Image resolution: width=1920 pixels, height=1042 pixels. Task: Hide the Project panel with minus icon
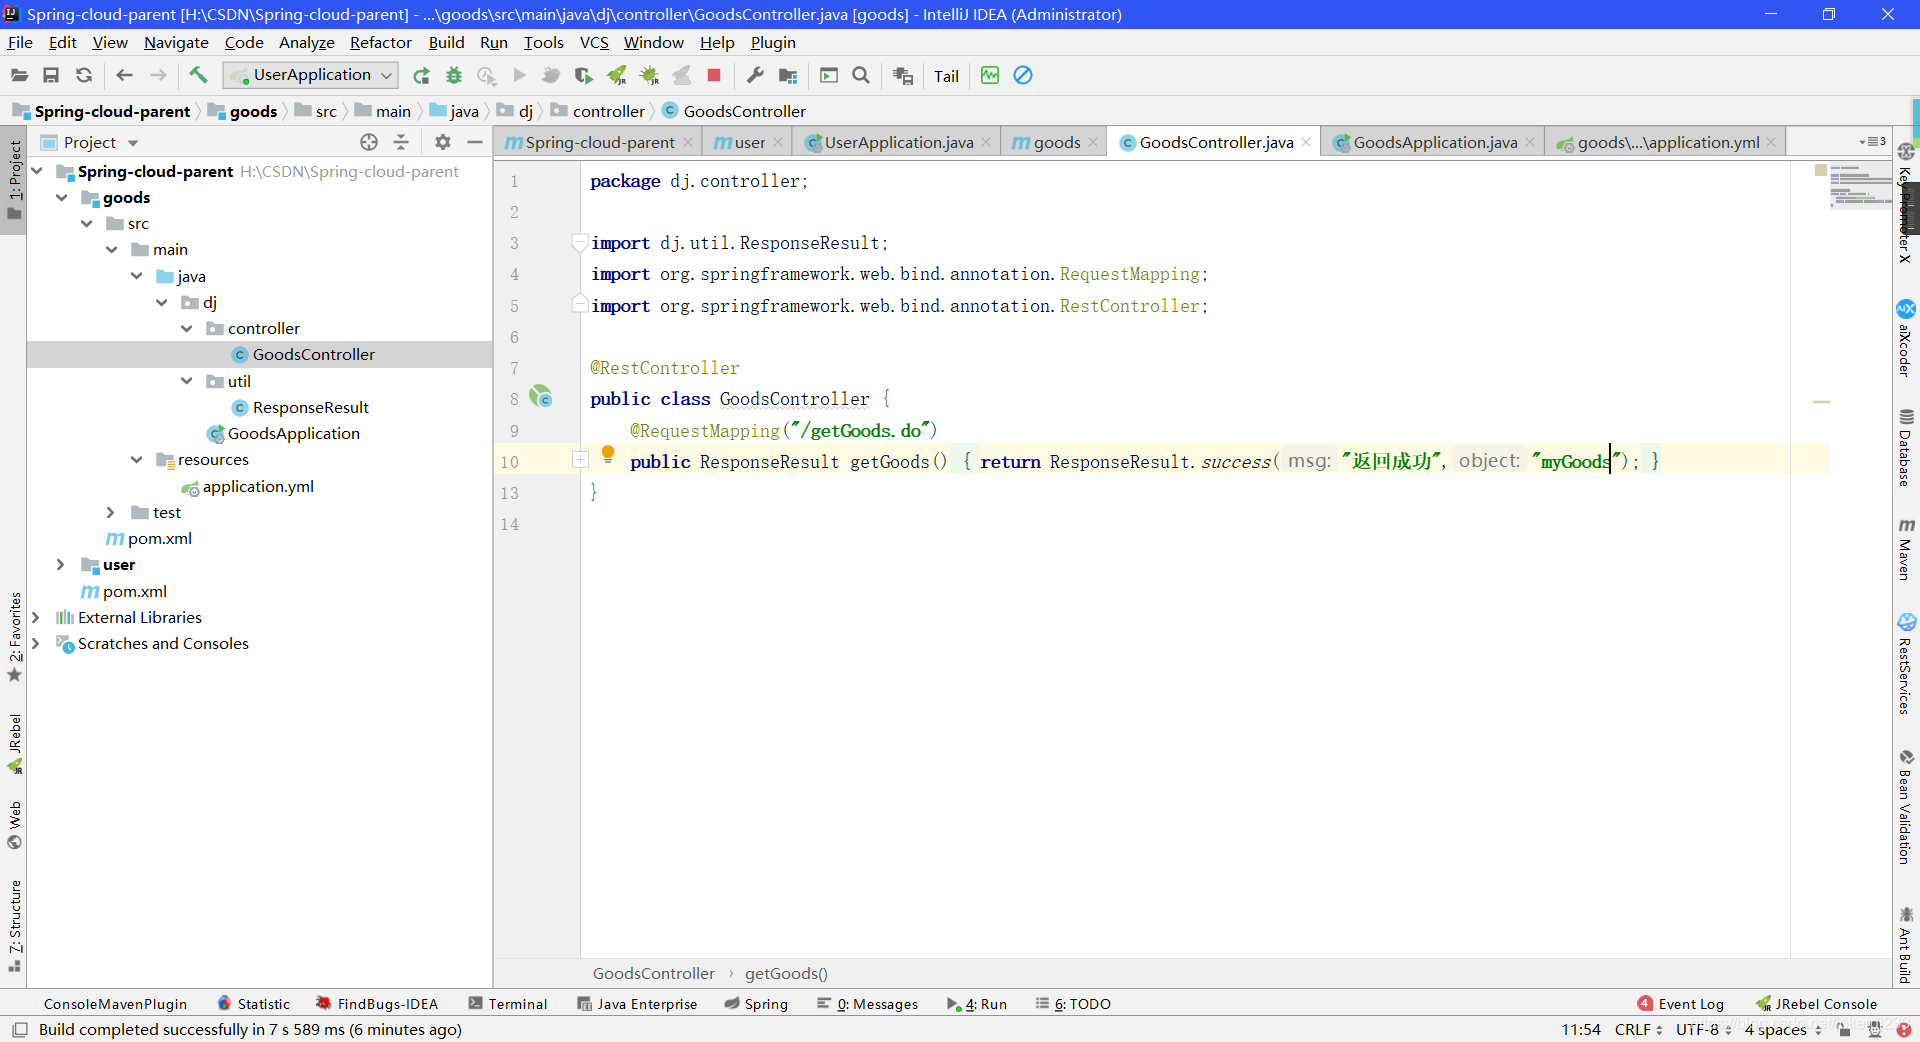[475, 142]
